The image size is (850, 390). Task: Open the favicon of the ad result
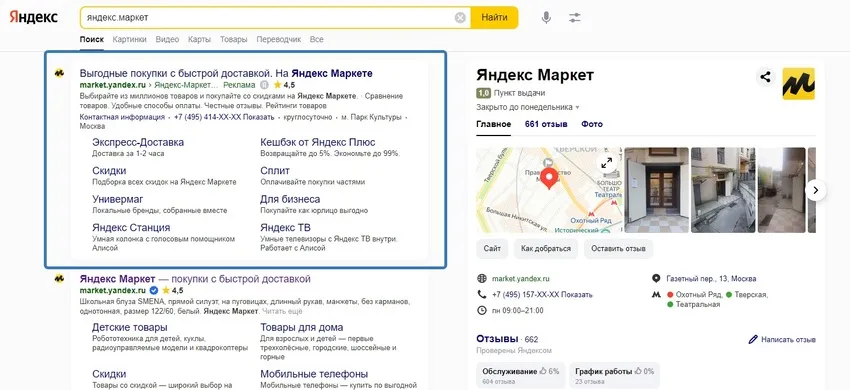pos(59,73)
